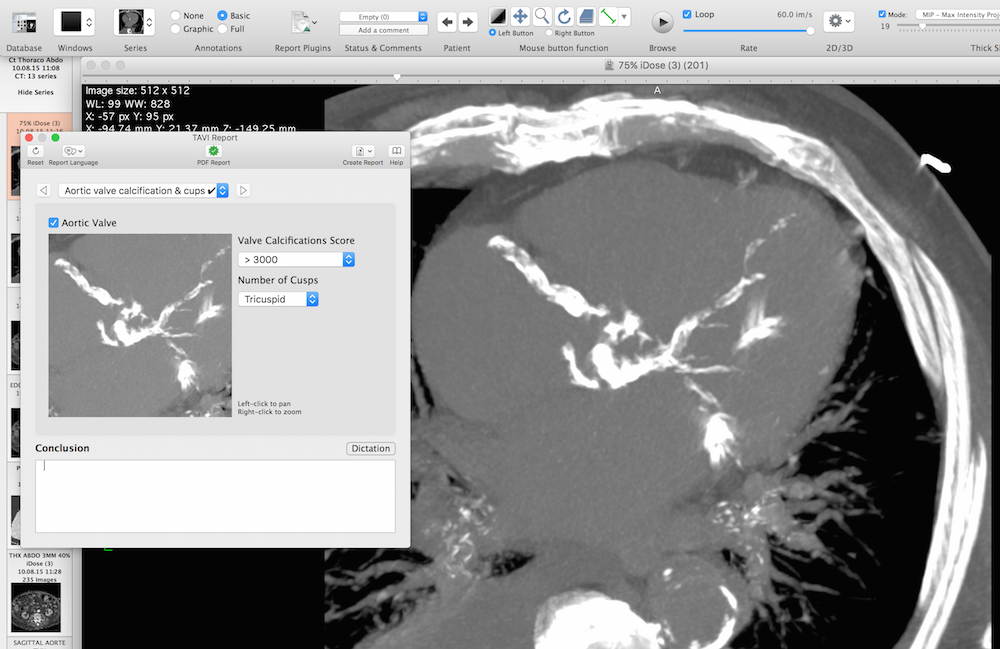Open Aortic valve calcification section dropdown
This screenshot has width=1000, height=649.
coord(143,191)
